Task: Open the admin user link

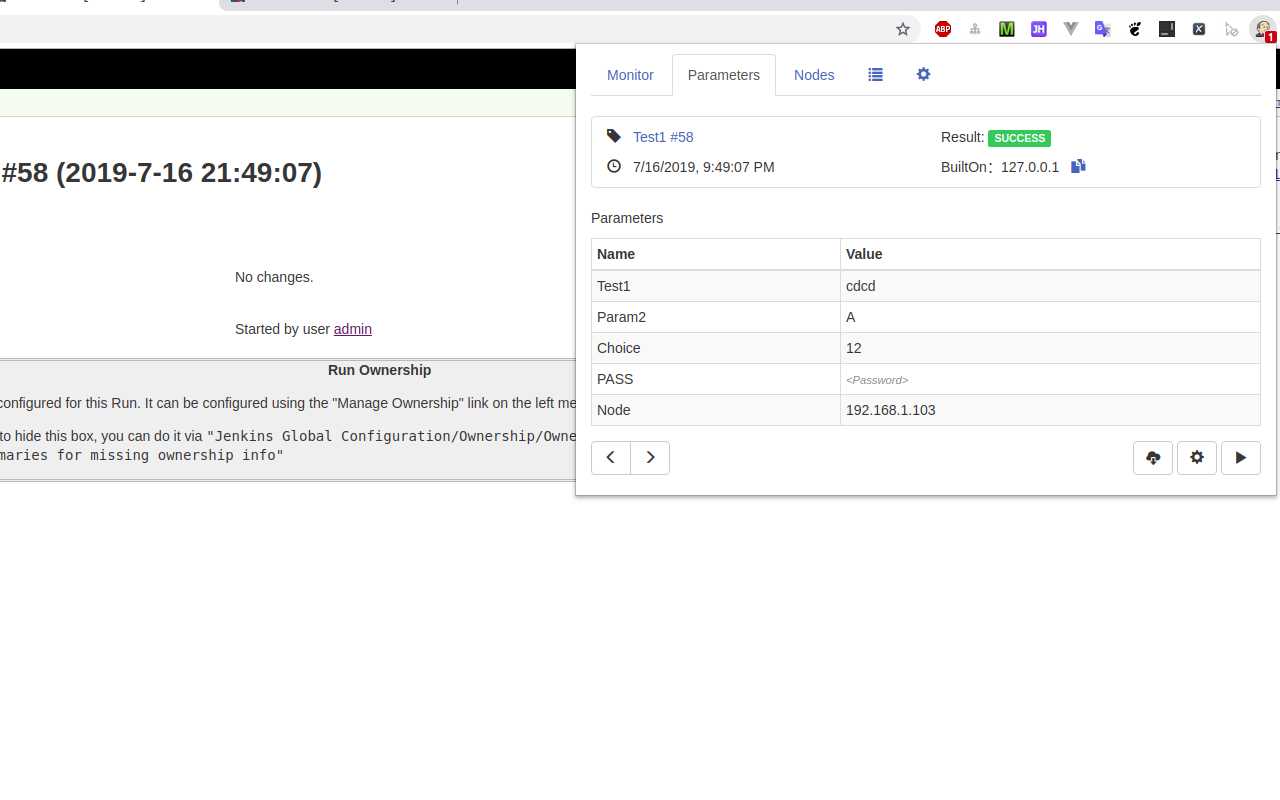Action: pyautogui.click(x=353, y=329)
